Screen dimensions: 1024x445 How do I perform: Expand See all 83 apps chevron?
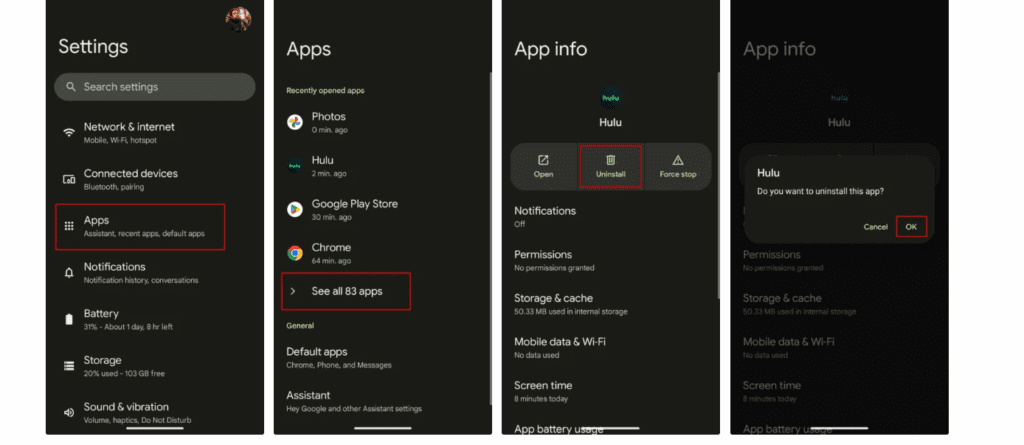pyautogui.click(x=293, y=291)
